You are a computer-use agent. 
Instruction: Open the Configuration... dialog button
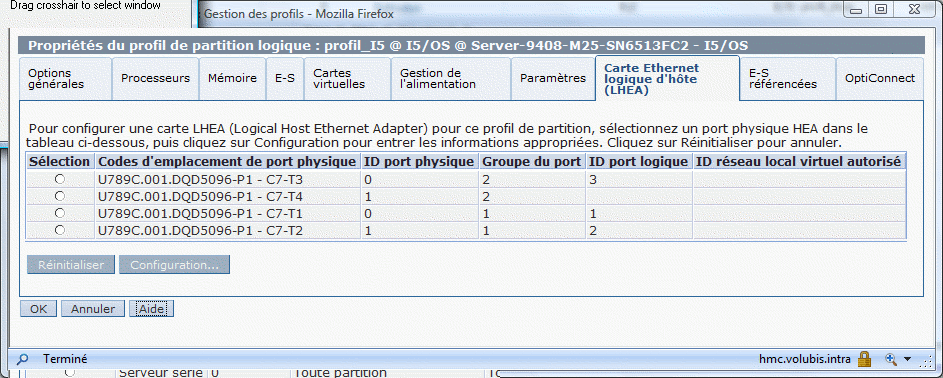pos(174,264)
